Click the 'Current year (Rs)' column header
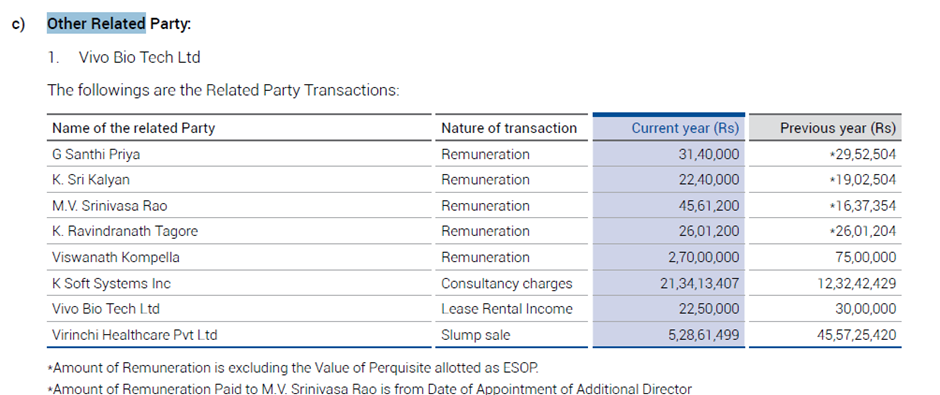Image resolution: width=940 pixels, height=395 pixels. [x=685, y=128]
